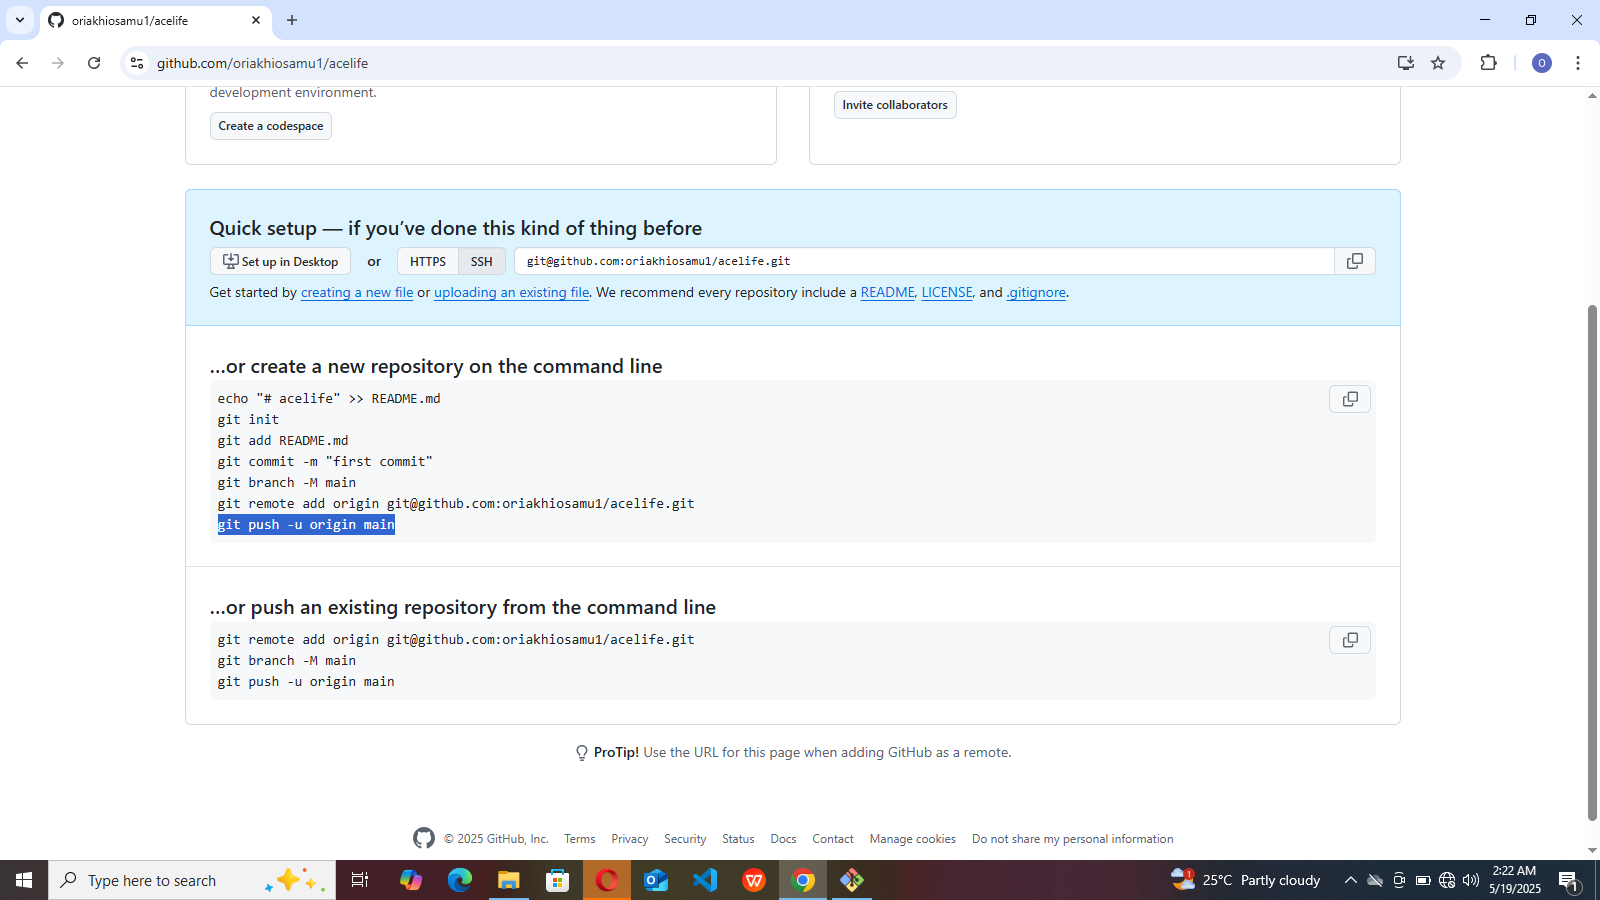Select the HTTPS URL option
The width and height of the screenshot is (1600, 900).
tap(428, 261)
